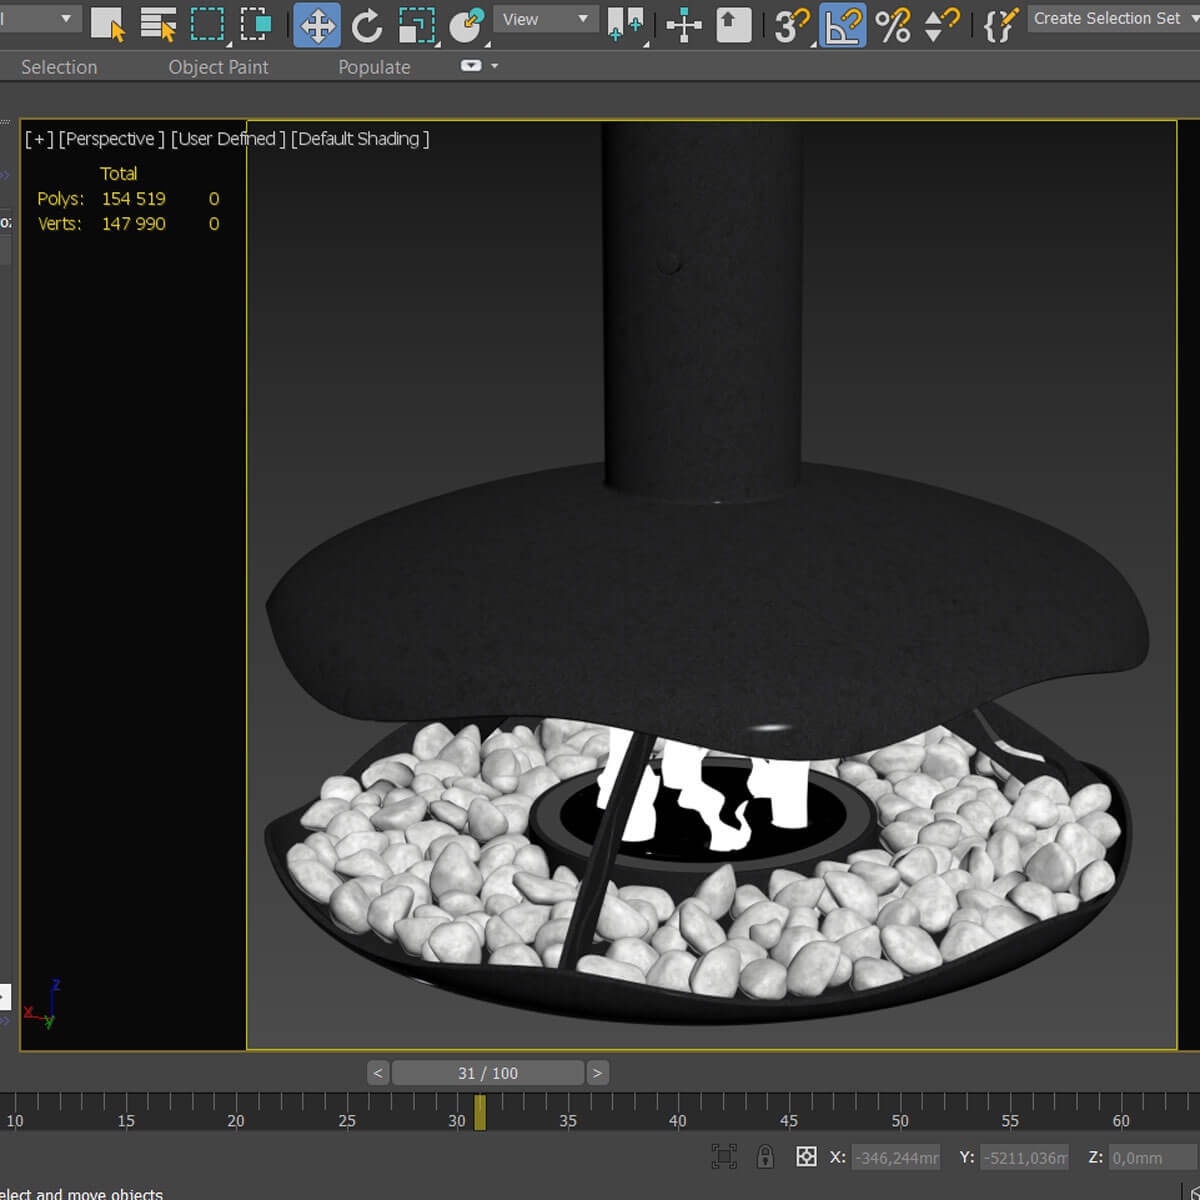Screen dimensions: 1200x1200
Task: Activate the Select and Rotate tool
Action: point(367,25)
